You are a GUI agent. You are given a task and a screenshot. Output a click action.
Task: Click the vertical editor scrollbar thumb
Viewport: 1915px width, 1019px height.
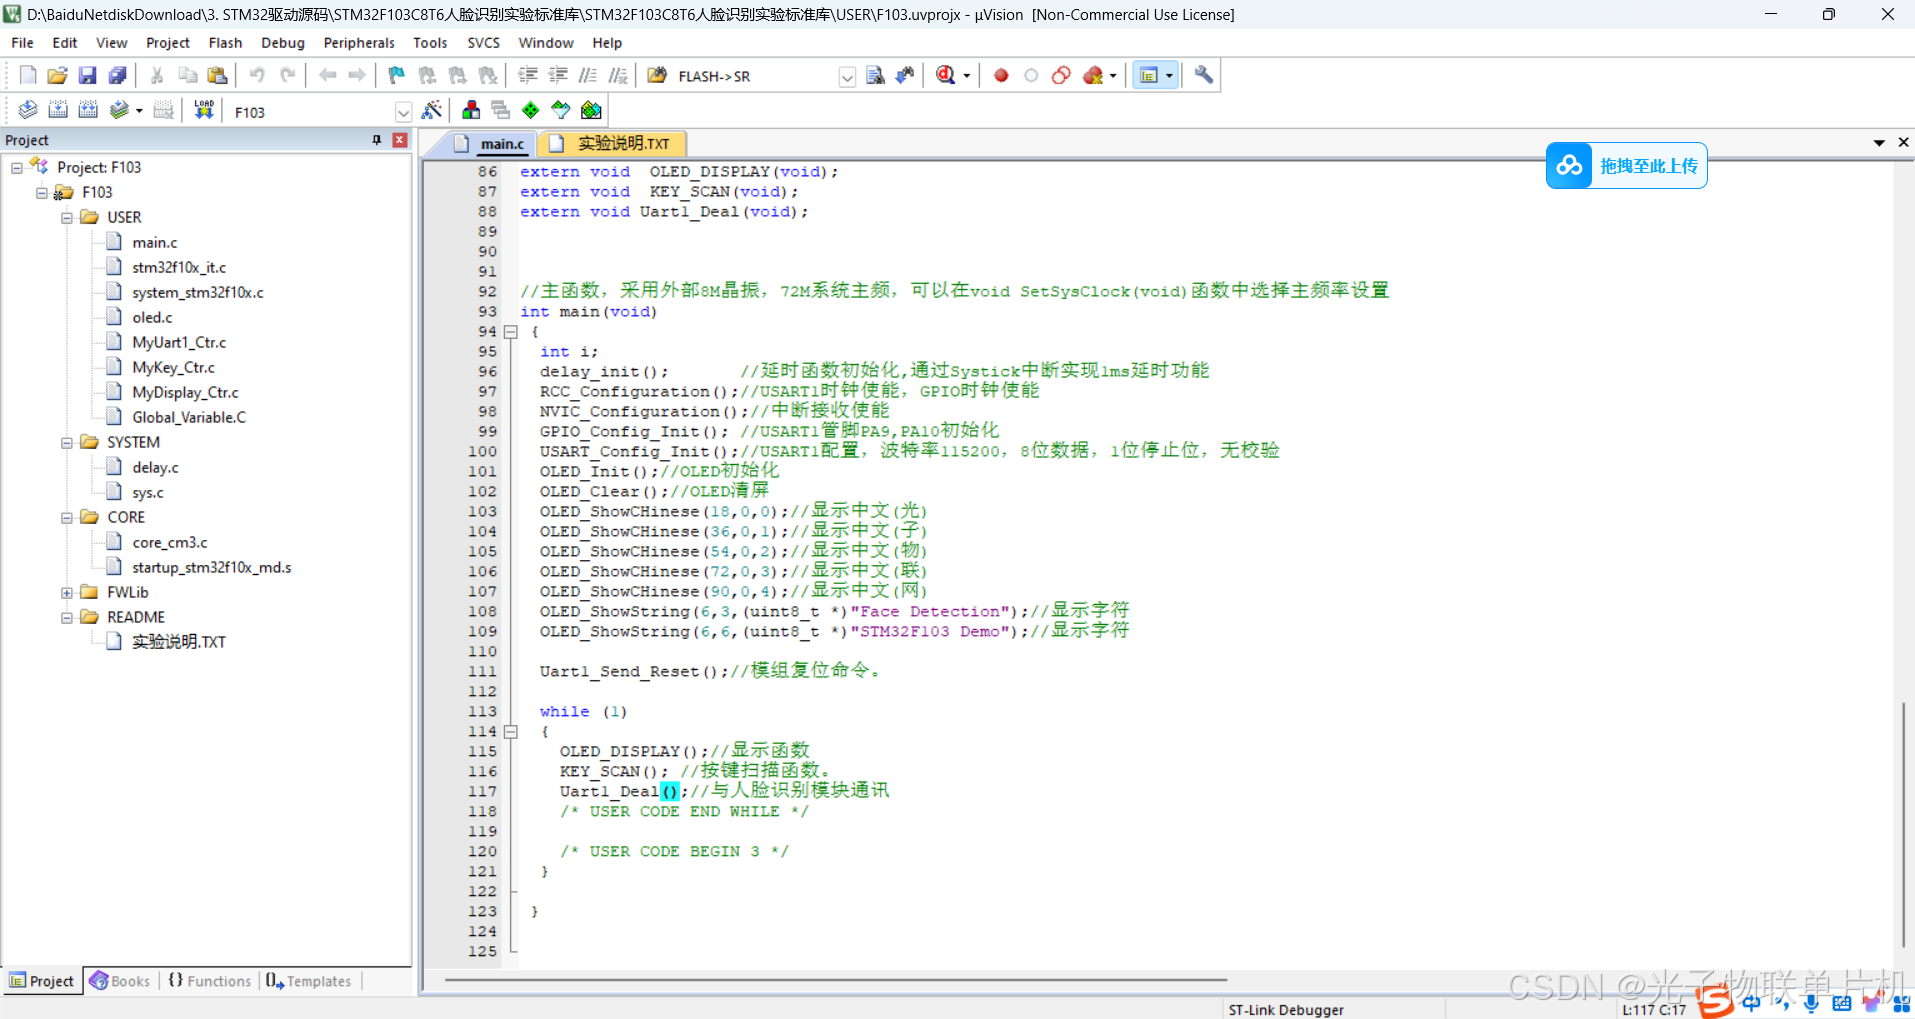pyautogui.click(x=1903, y=824)
